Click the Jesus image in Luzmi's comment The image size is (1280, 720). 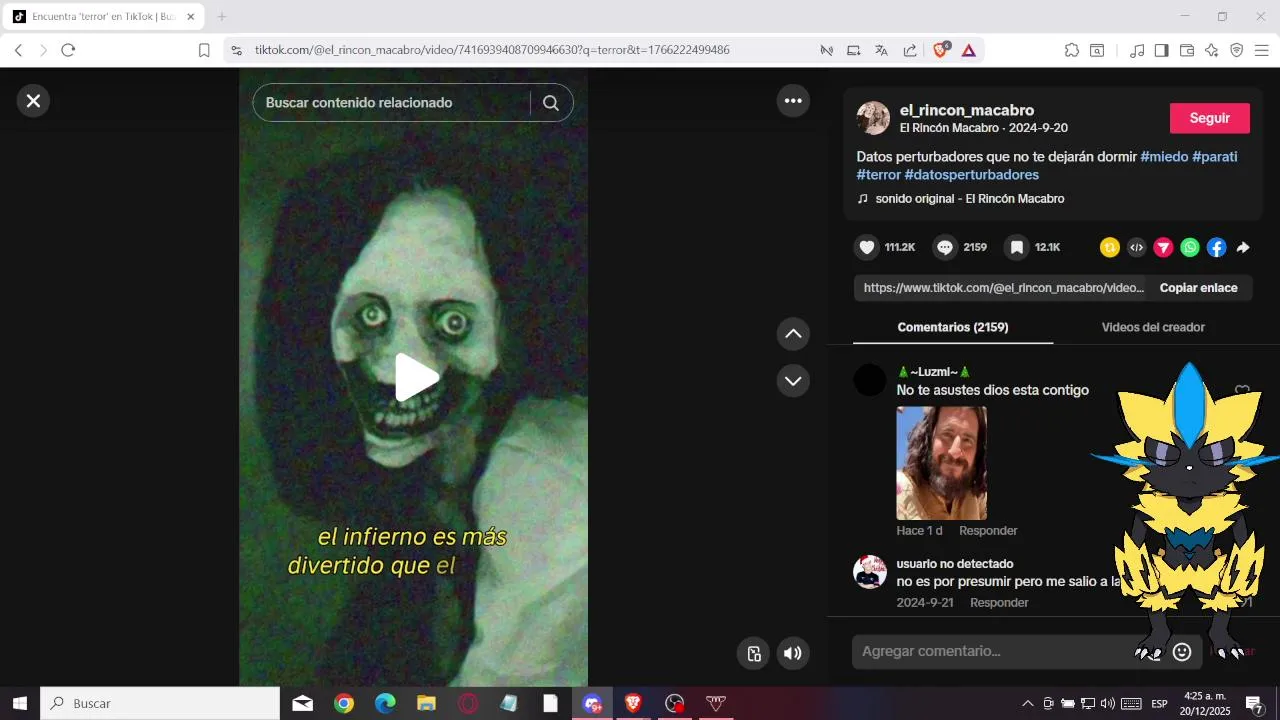[x=941, y=463]
